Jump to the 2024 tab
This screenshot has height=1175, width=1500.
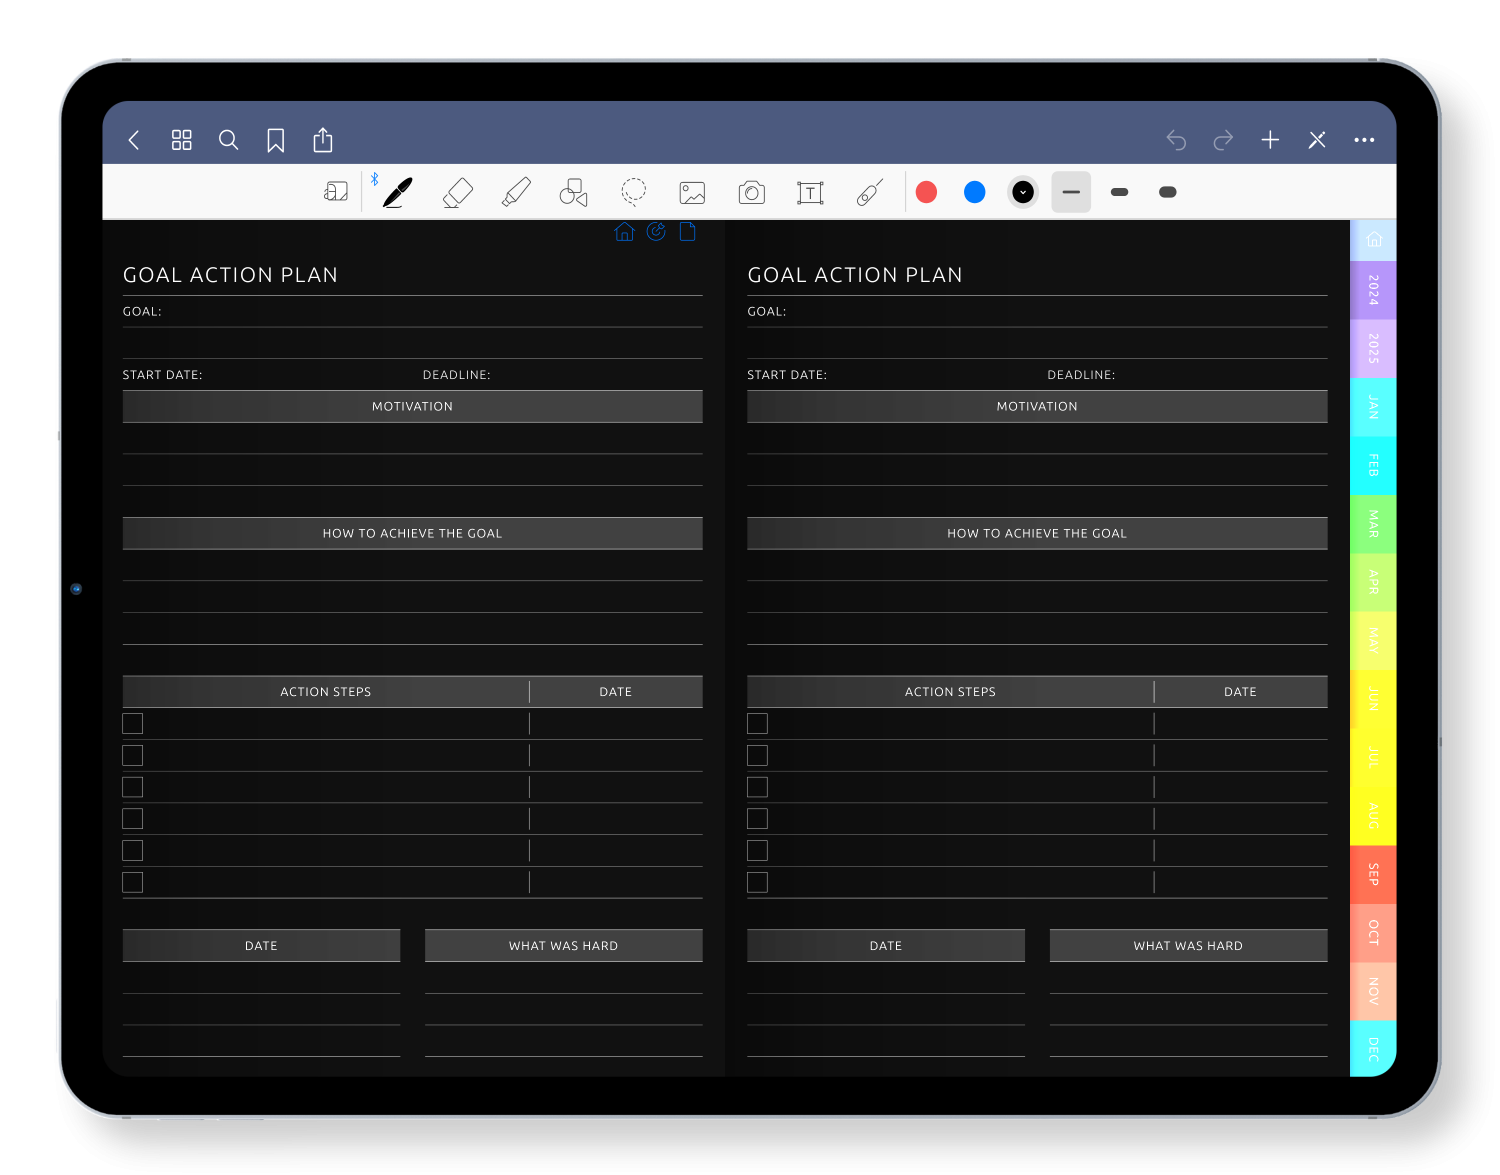(x=1374, y=290)
